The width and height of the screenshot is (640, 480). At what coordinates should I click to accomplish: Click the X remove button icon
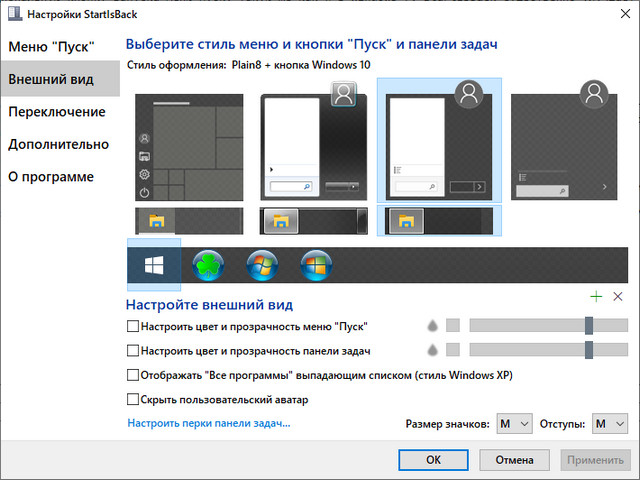point(617,297)
